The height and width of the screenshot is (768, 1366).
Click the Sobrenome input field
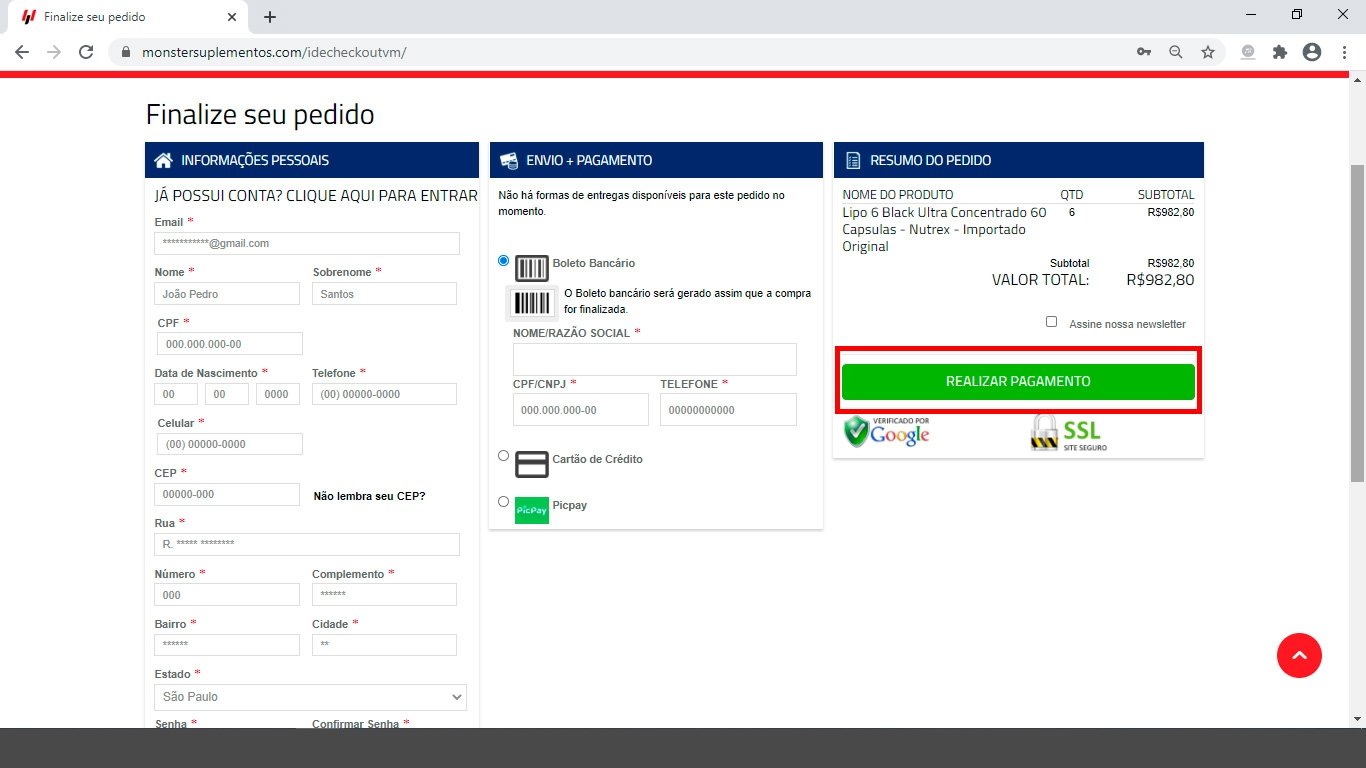(384, 294)
